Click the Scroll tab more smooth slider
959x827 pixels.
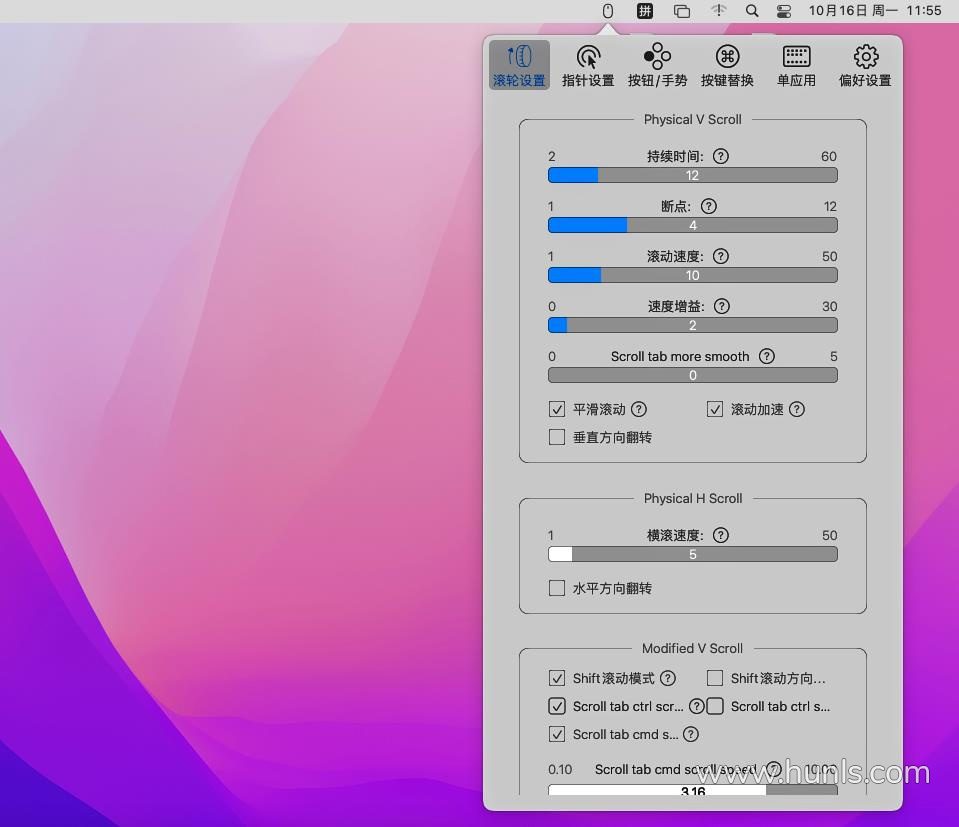[x=693, y=376]
